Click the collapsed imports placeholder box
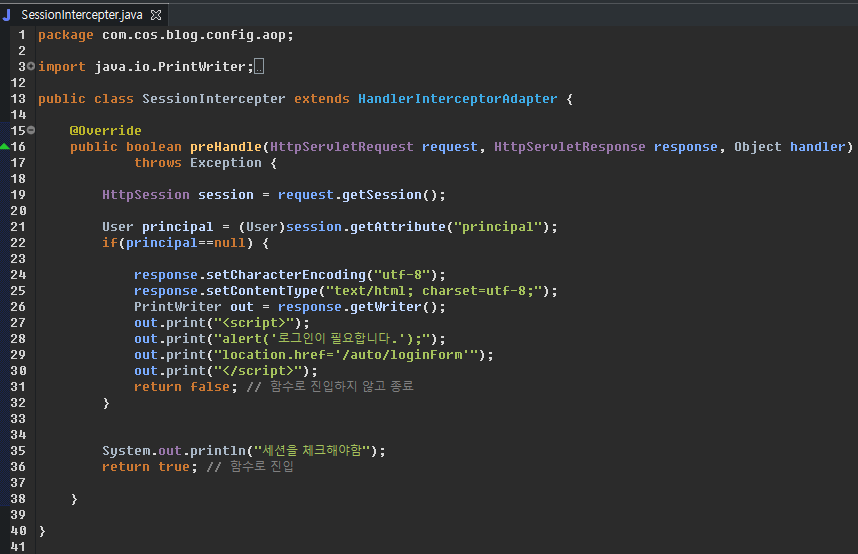Viewport: 858px width, 554px height. [259, 67]
